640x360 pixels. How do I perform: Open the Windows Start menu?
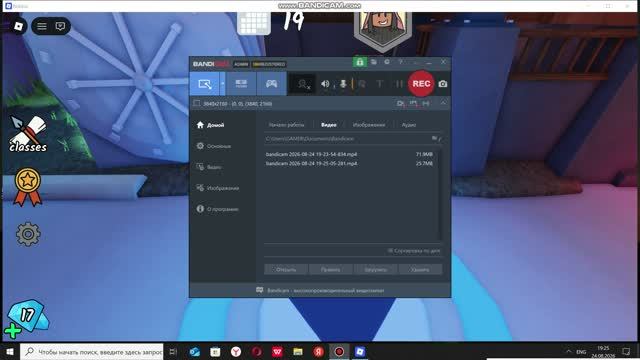10,351
